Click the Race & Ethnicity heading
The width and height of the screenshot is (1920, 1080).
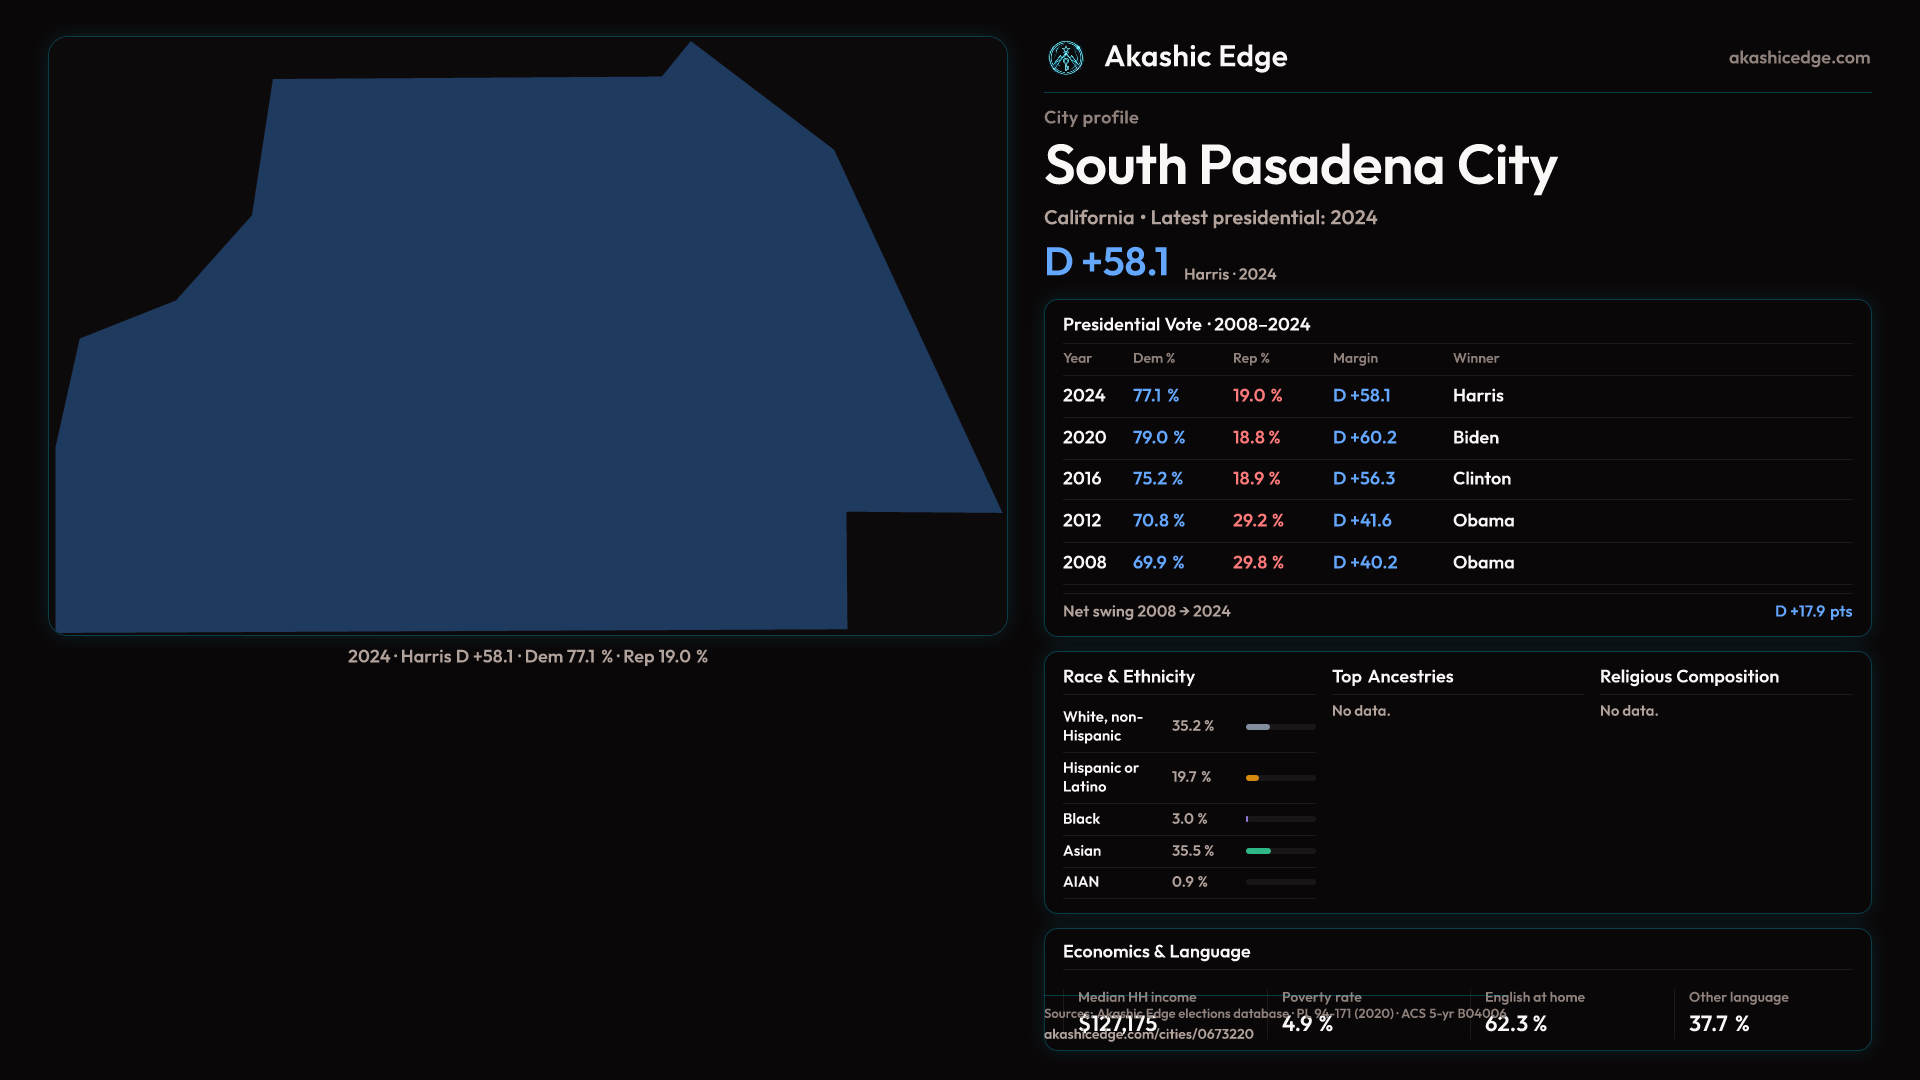click(1128, 677)
